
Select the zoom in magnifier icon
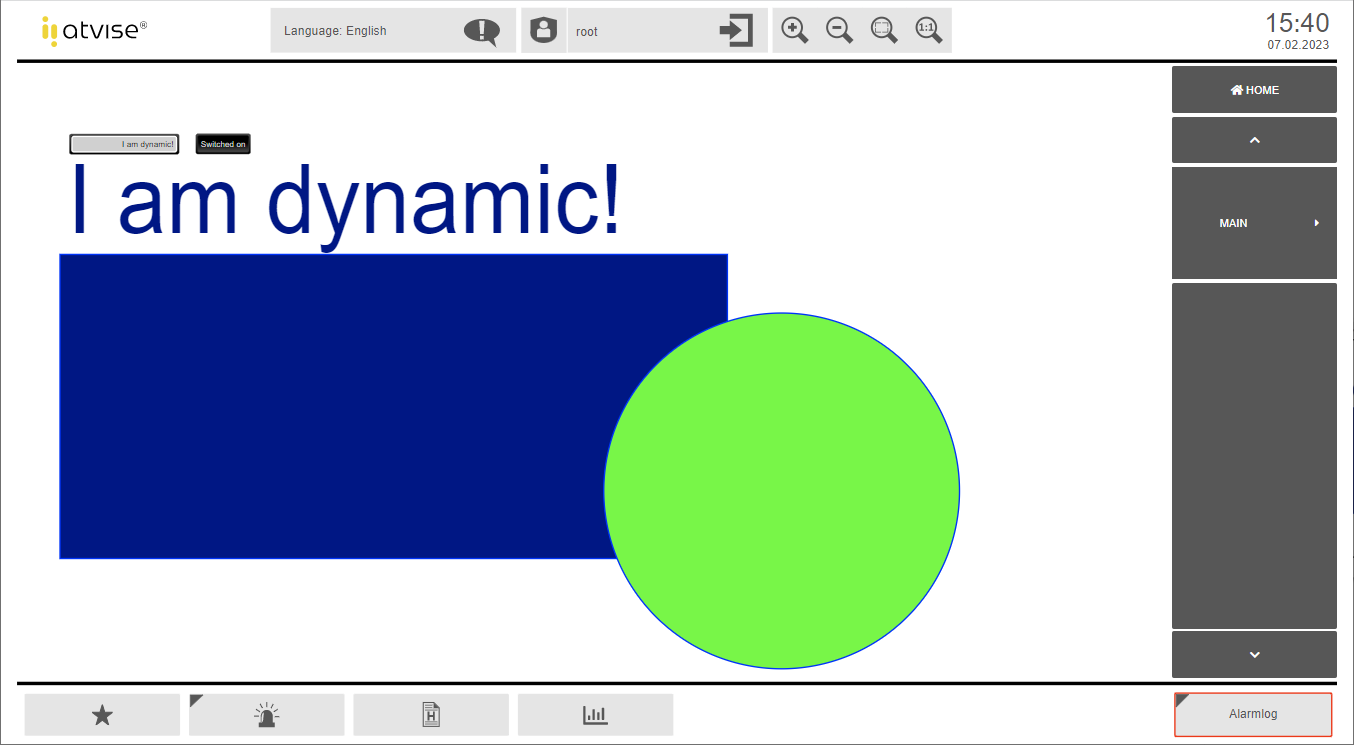click(x=793, y=30)
